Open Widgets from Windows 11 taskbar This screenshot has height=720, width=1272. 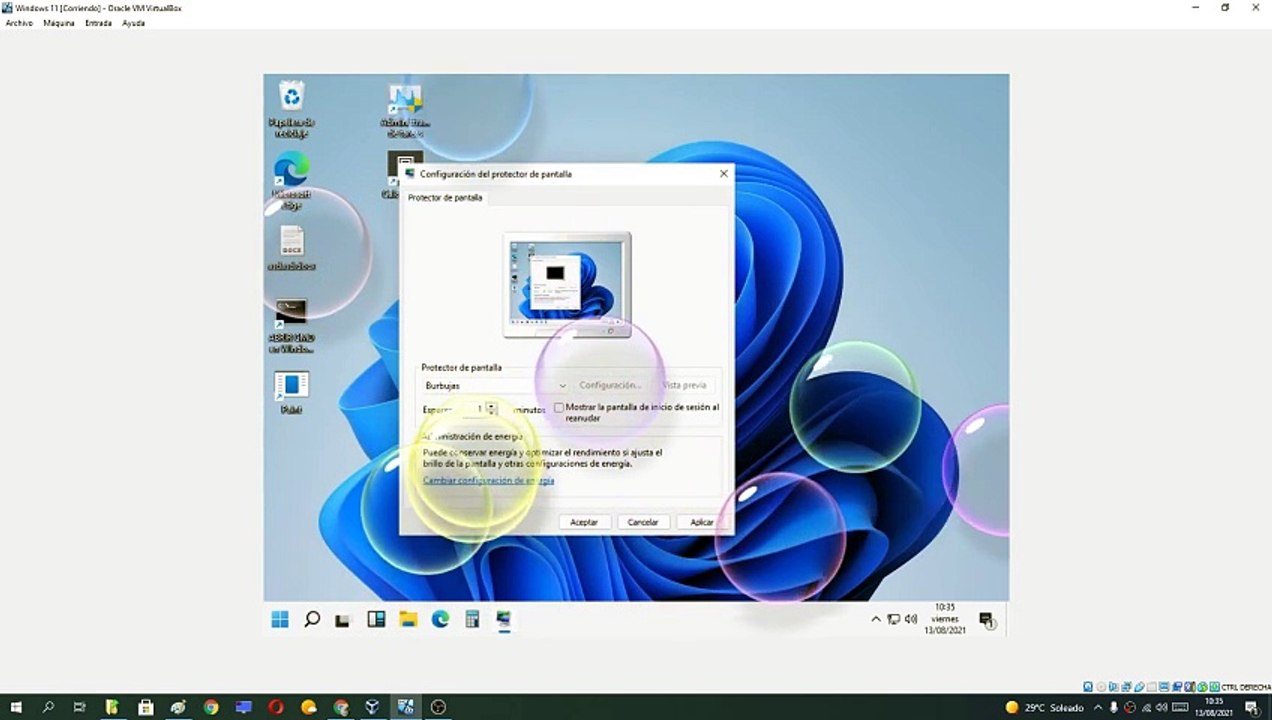point(376,620)
